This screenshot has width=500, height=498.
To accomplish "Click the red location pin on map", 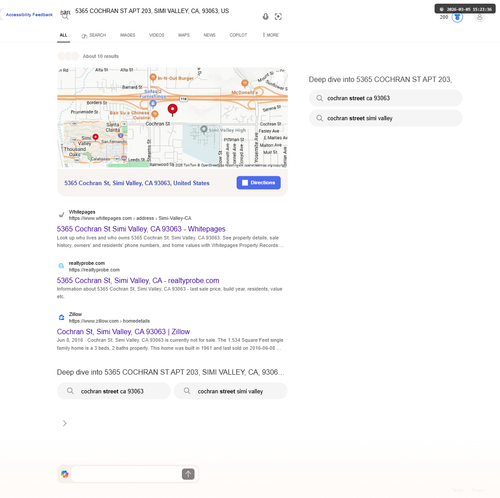I will coord(172,110).
